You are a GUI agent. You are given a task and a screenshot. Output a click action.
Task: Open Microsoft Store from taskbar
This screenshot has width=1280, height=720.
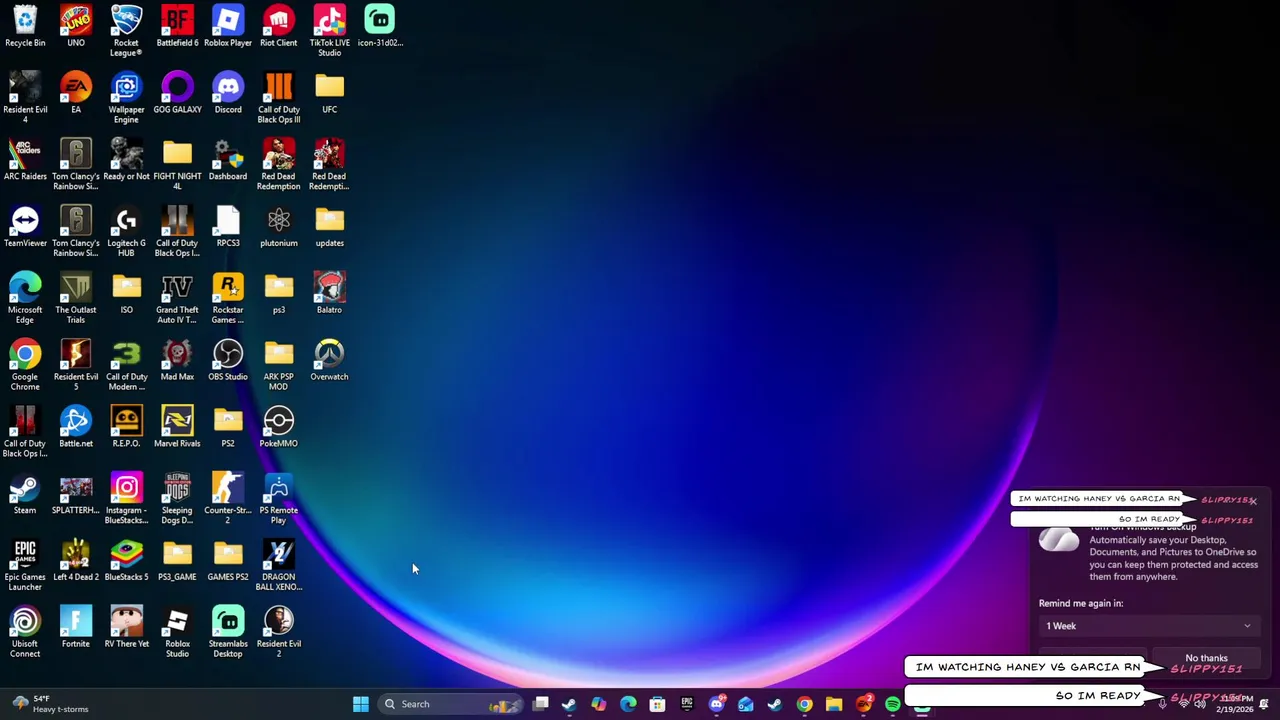[x=657, y=704]
